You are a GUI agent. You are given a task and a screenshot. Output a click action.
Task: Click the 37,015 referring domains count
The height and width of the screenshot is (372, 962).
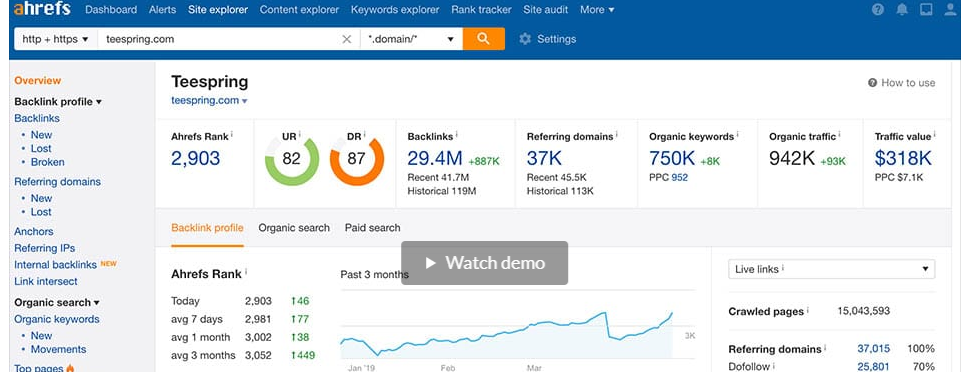[x=873, y=349]
